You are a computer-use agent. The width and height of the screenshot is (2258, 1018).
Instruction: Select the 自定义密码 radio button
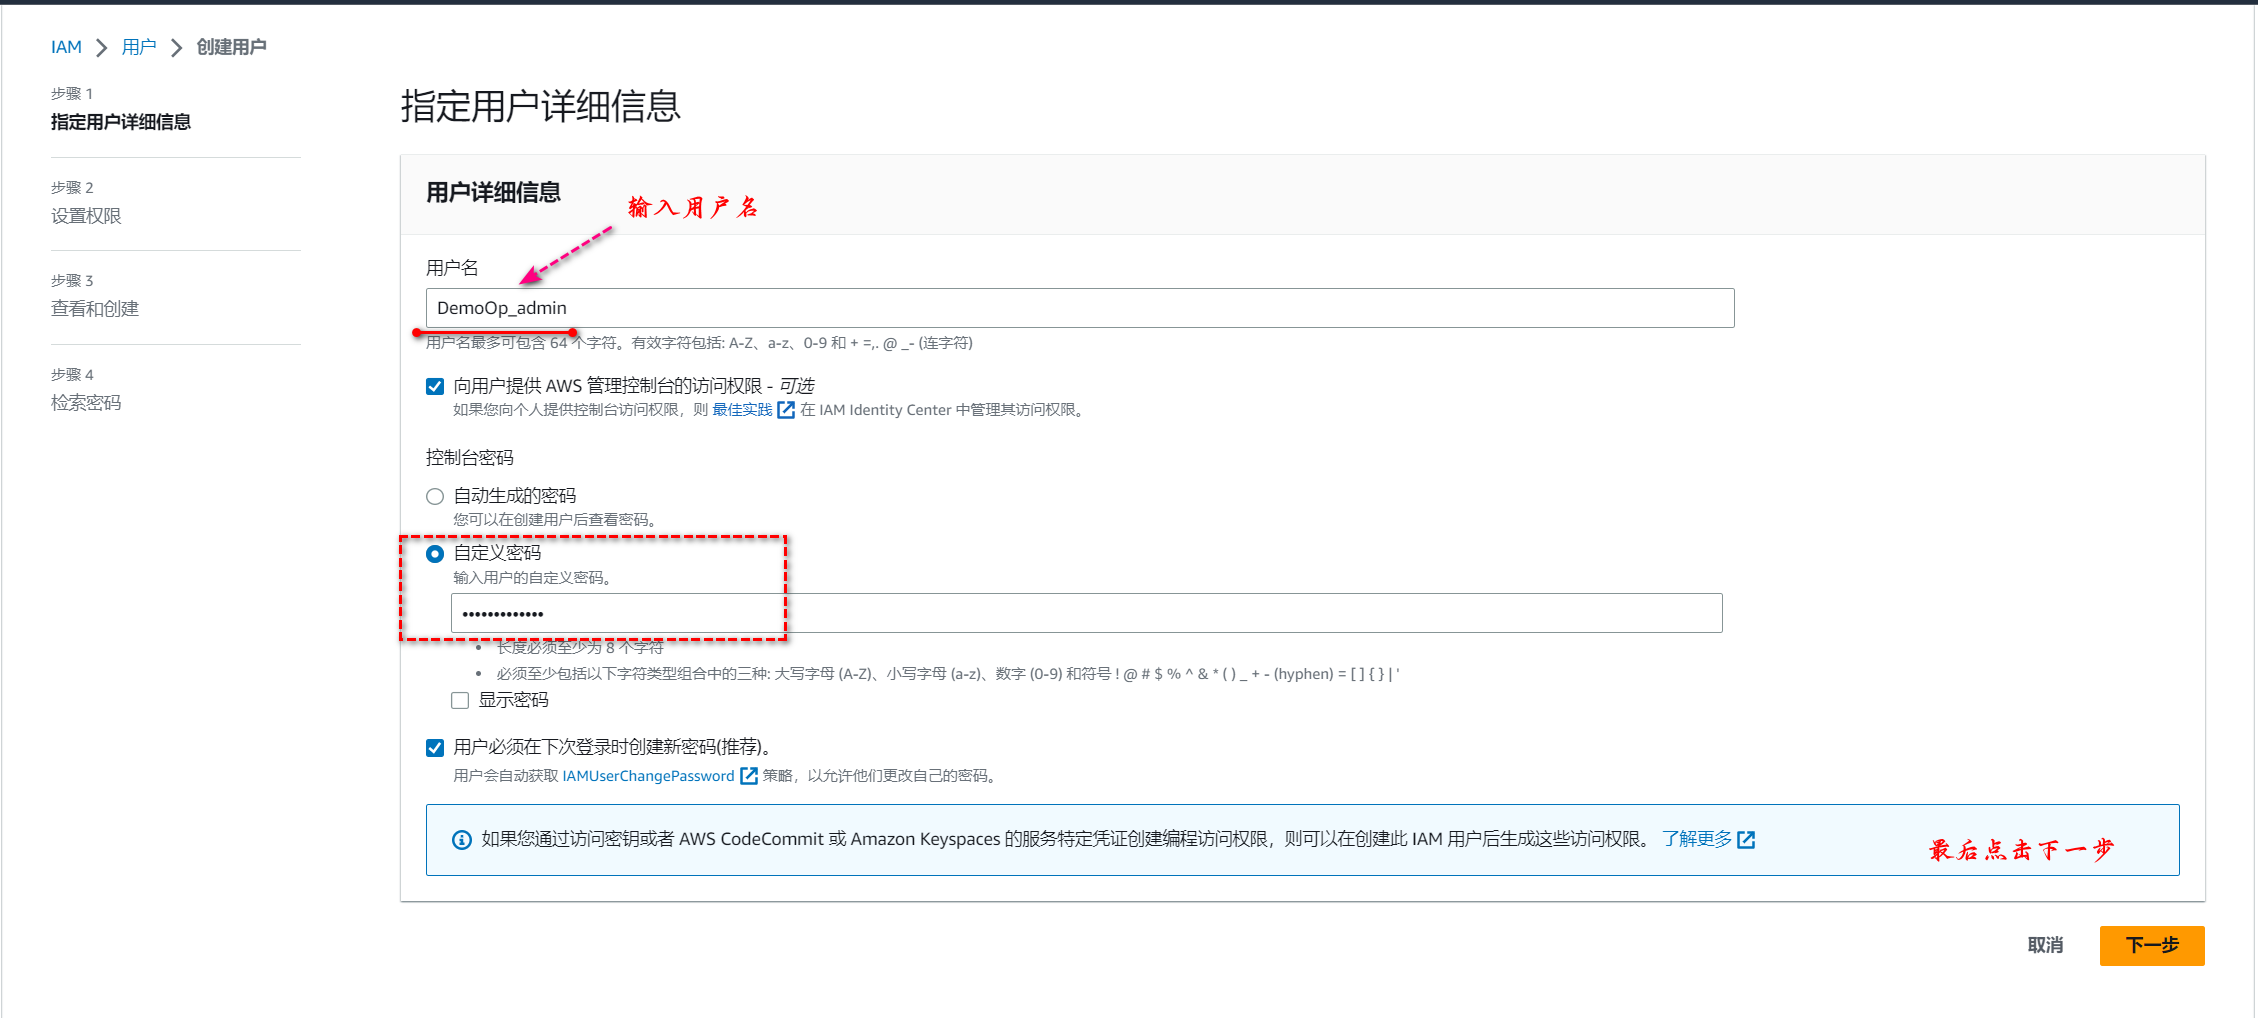click(435, 554)
